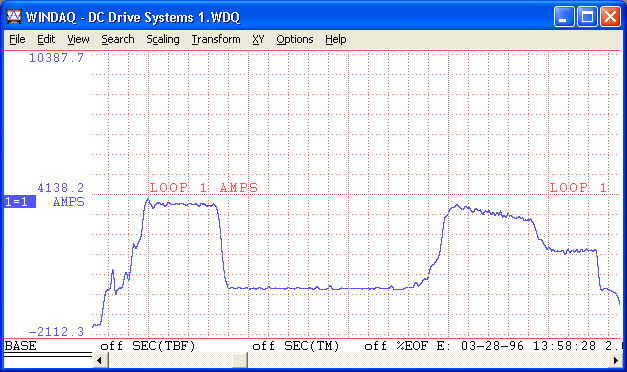Open the View menu

[x=78, y=39]
